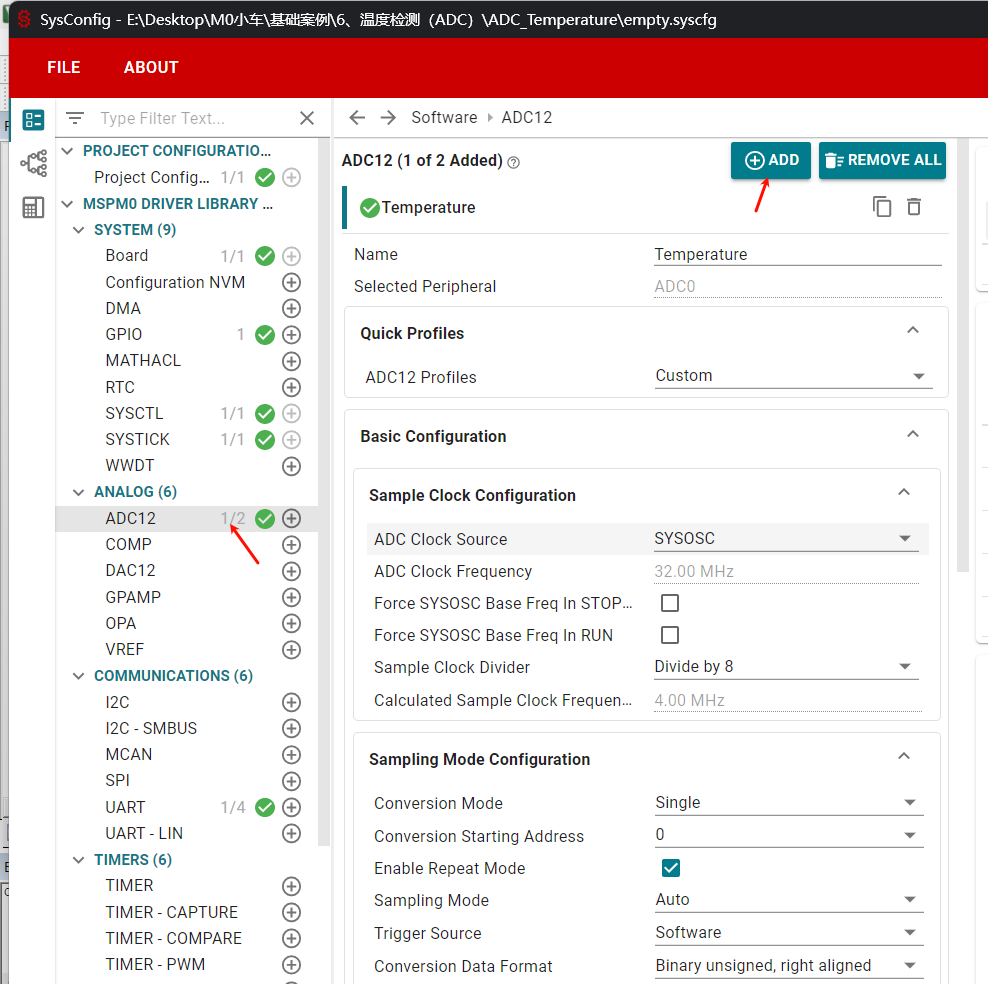Add a DMA module with plus icon
The height and width of the screenshot is (984, 988).
(x=291, y=309)
